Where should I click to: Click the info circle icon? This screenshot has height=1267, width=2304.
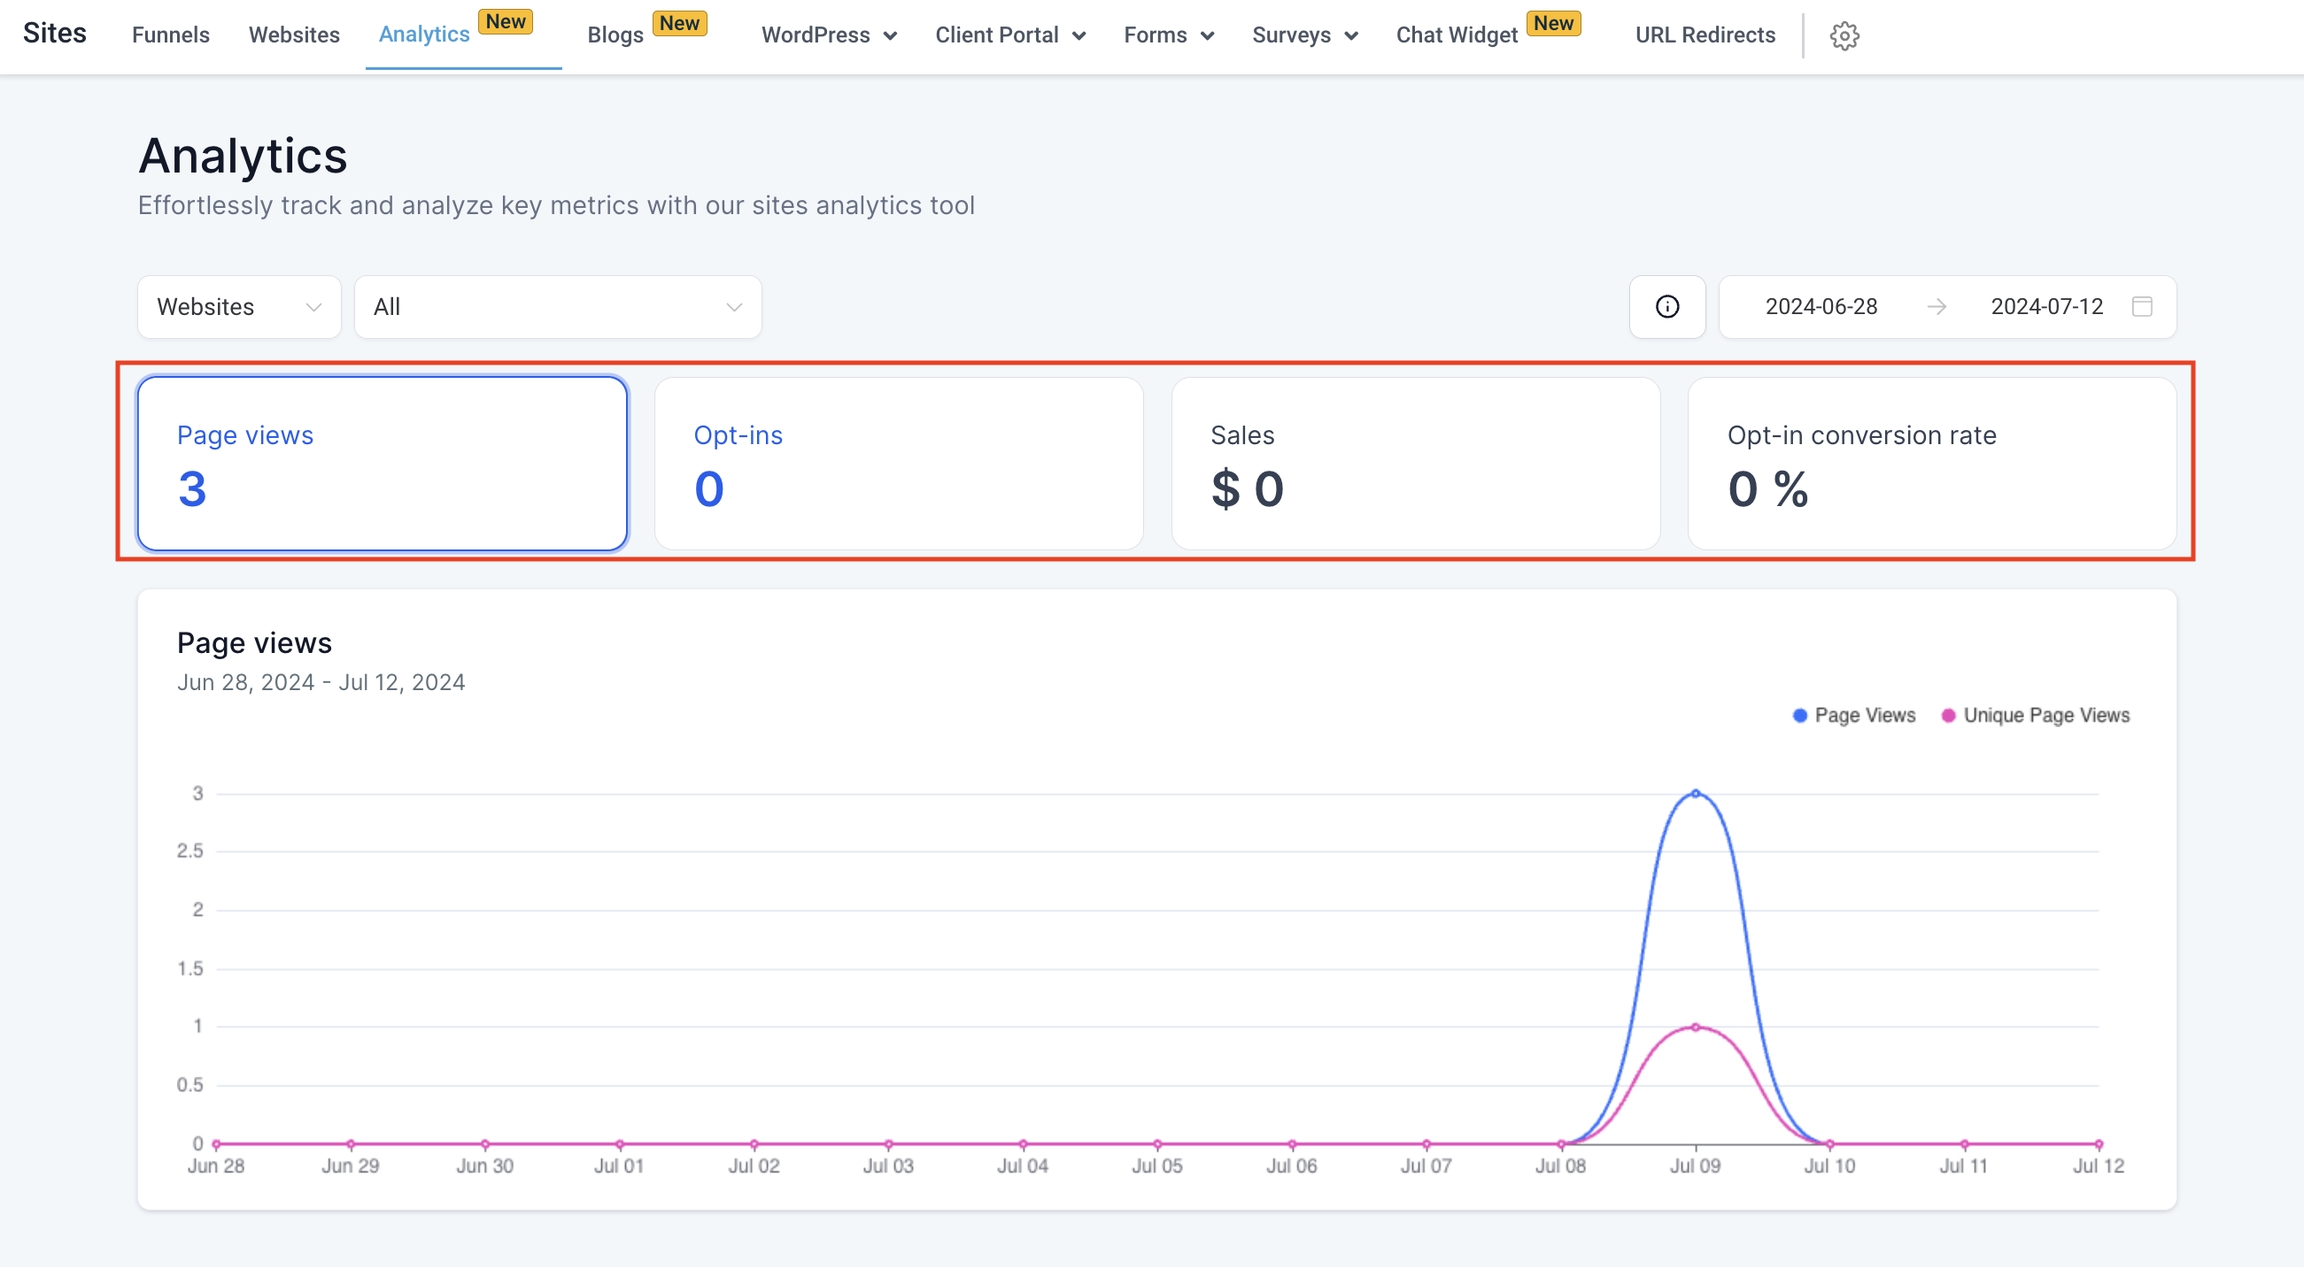[x=1667, y=307]
